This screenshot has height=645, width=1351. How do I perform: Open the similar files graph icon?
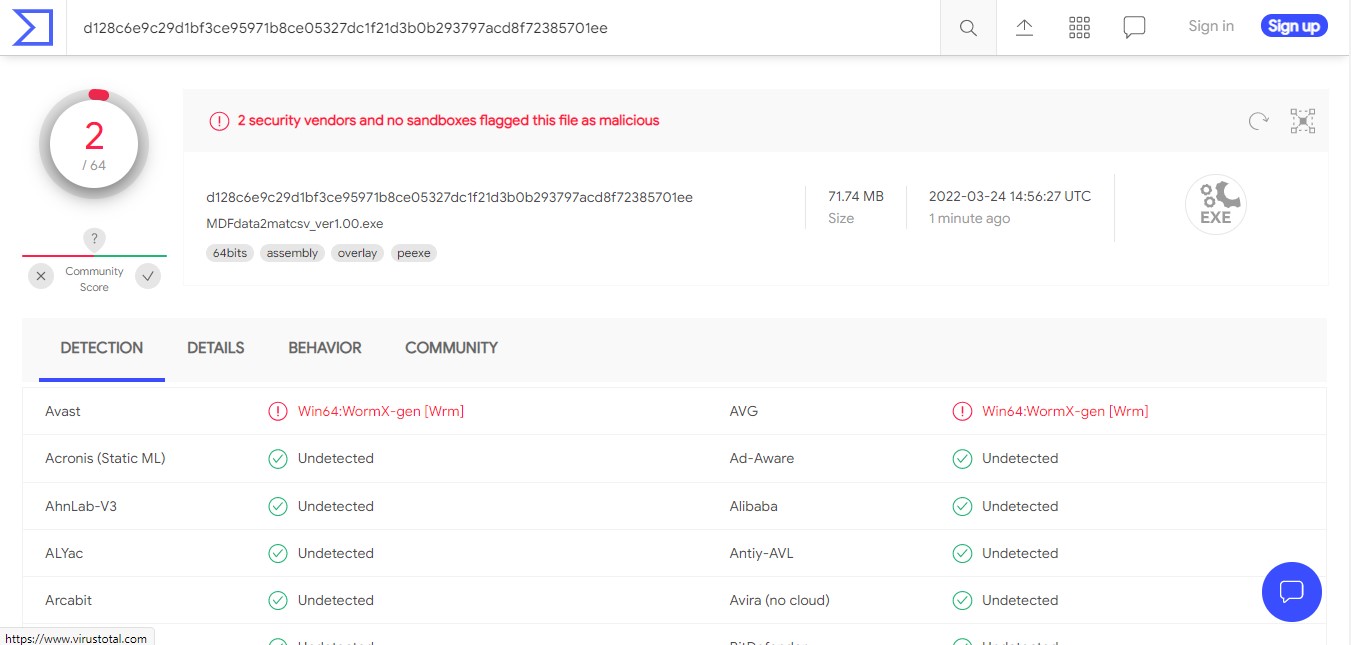coord(1303,121)
